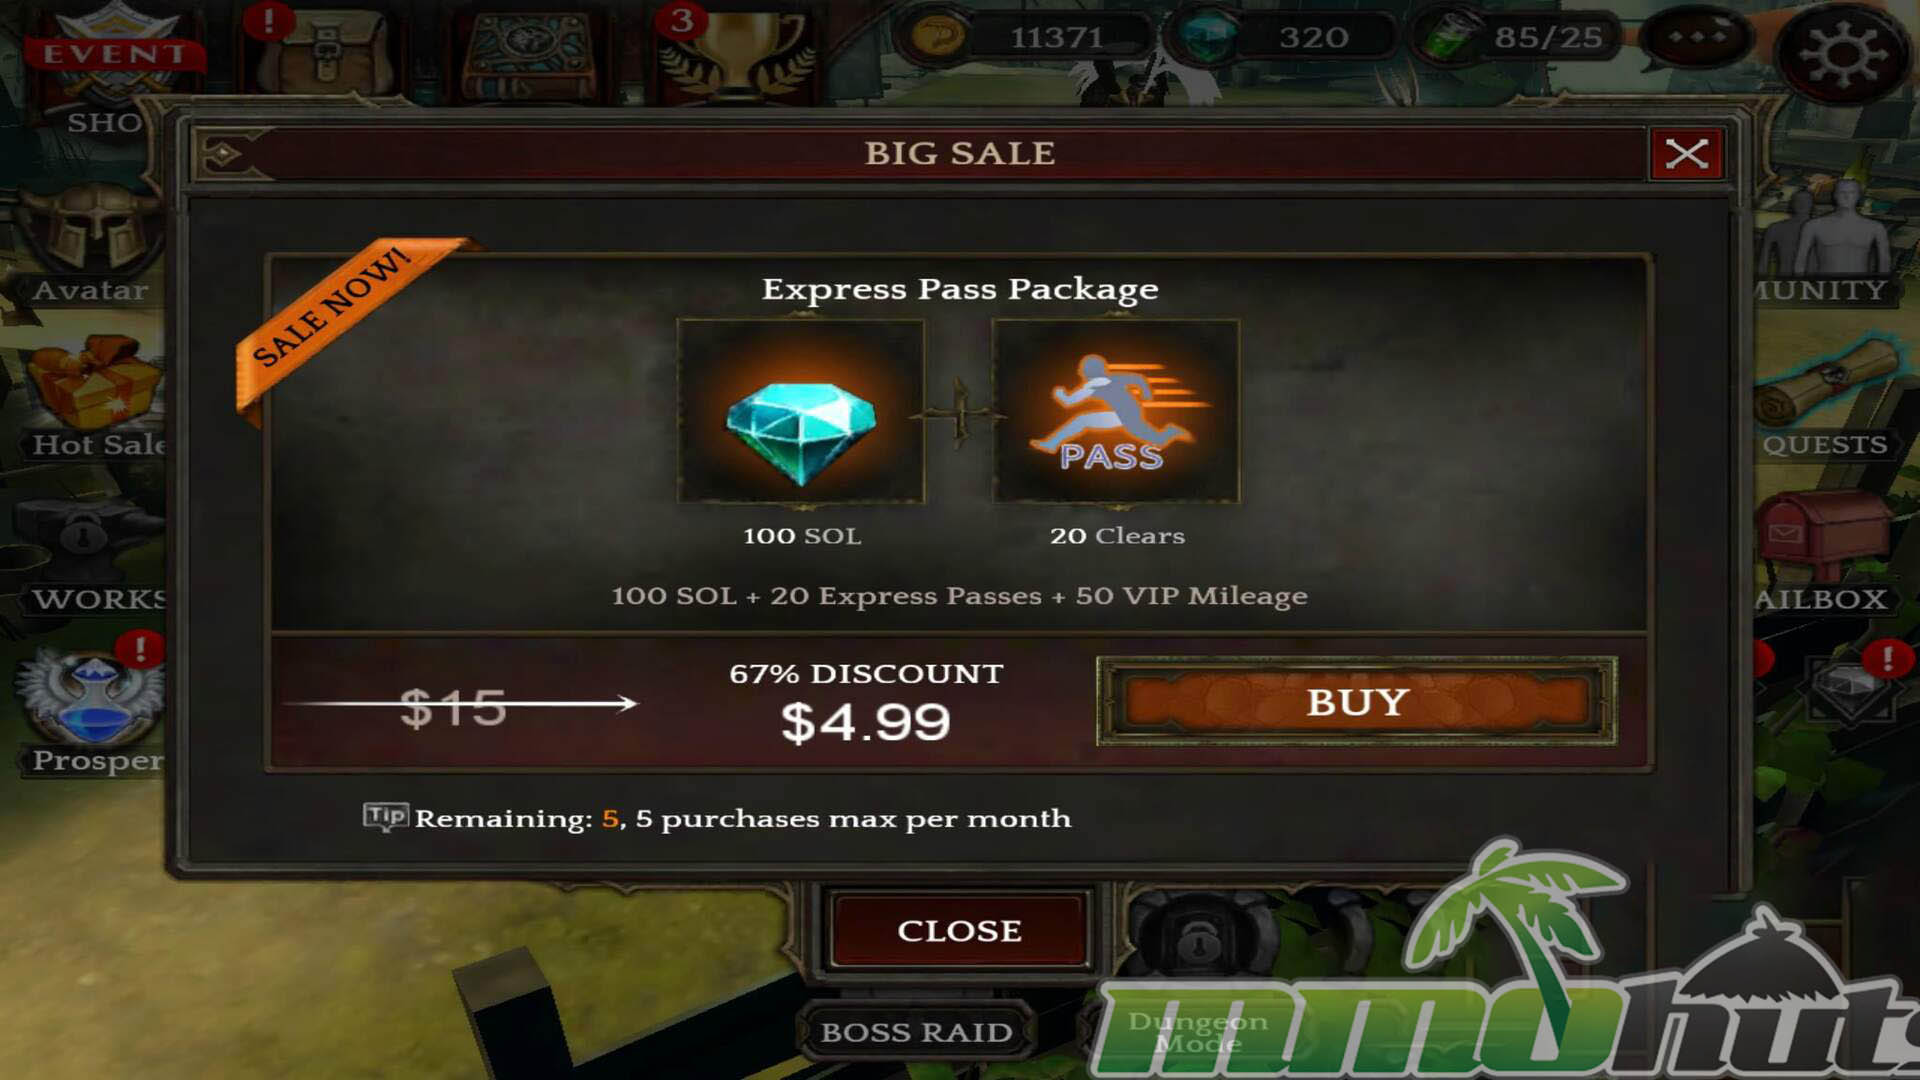Close the Big Sale dialog with X

point(1686,153)
